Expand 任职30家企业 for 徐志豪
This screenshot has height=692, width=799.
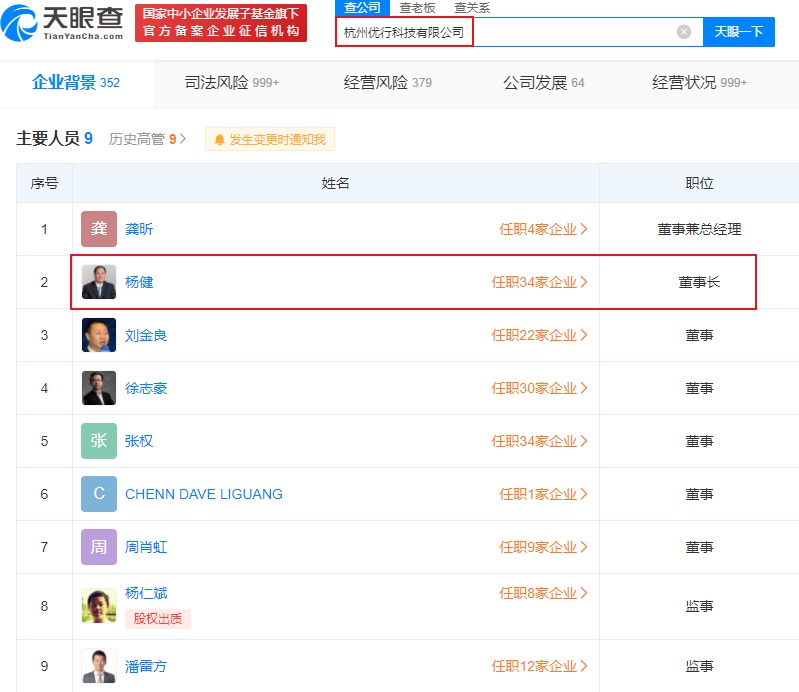click(x=540, y=388)
